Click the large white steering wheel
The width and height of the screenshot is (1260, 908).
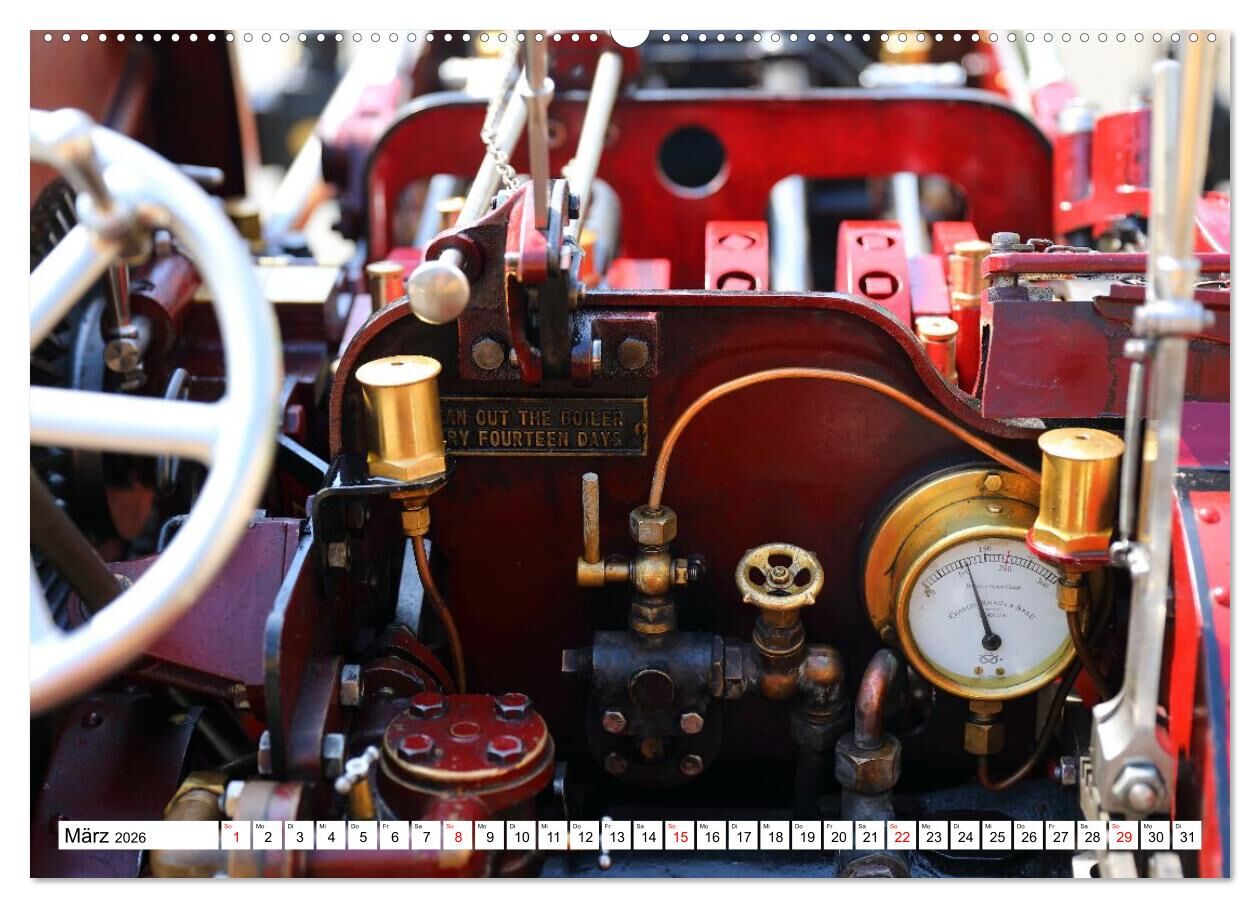click(150, 420)
